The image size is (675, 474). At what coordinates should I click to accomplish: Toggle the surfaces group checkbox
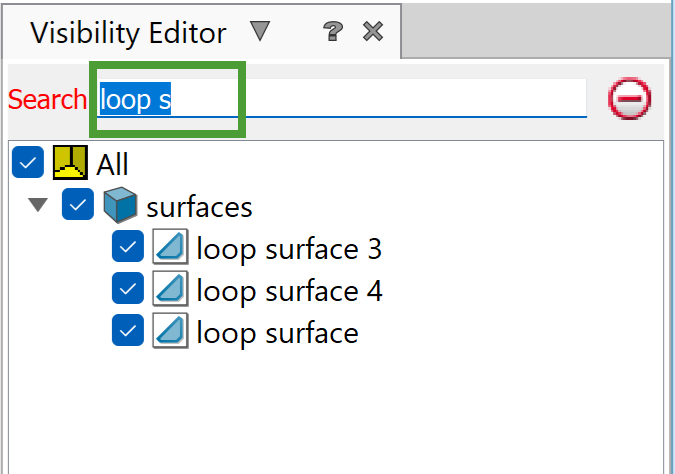point(78,206)
